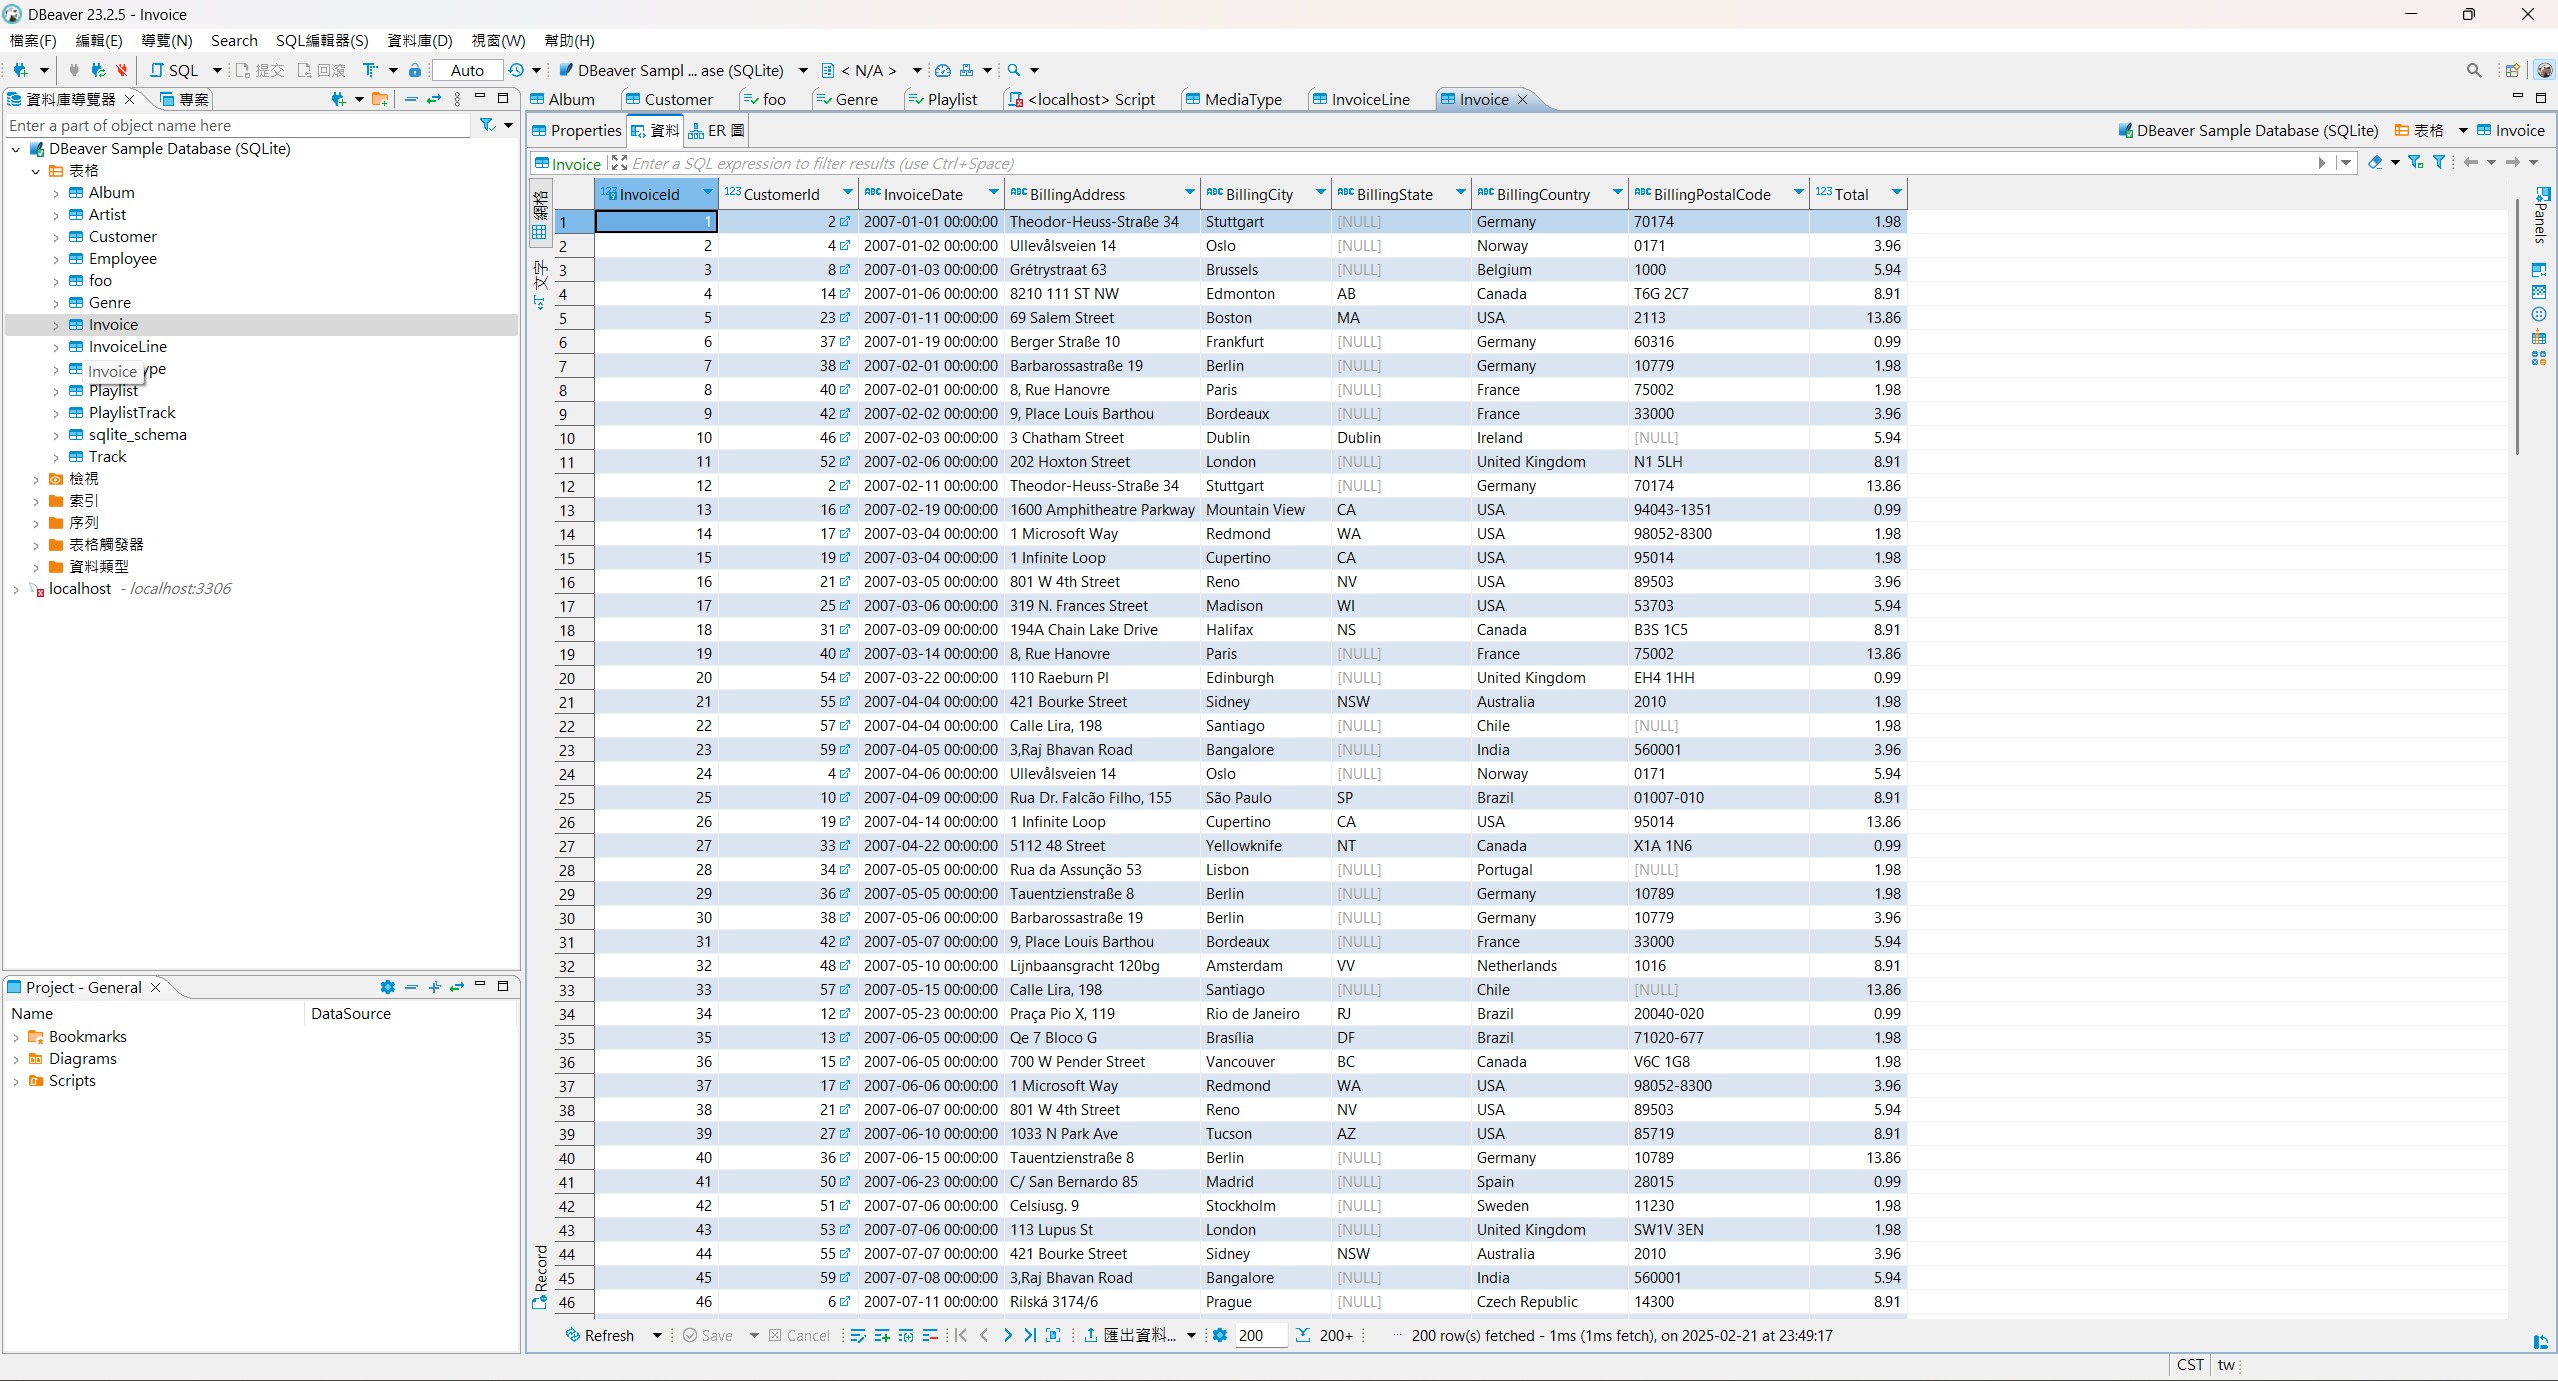Image resolution: width=2558 pixels, height=1381 pixels.
Task: Open the SQL編輯器(S) menu
Action: click(322, 40)
